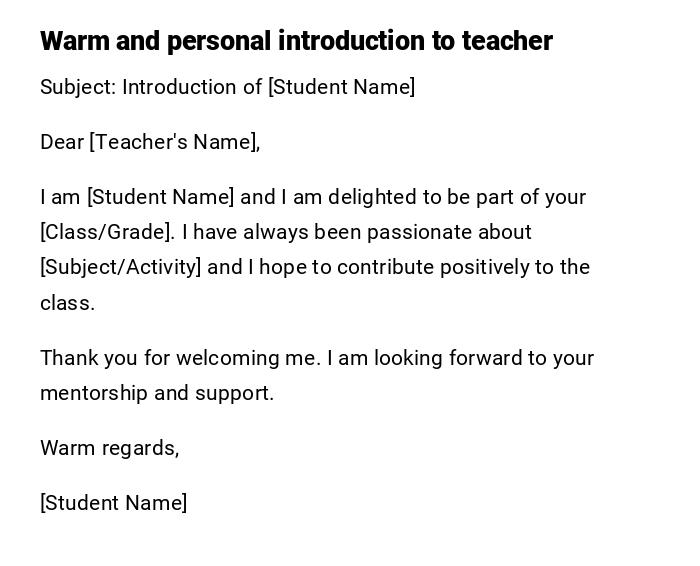The height and width of the screenshot is (566, 700).
Task: Click the "Subject:" label at the line start
Action: click(x=77, y=87)
